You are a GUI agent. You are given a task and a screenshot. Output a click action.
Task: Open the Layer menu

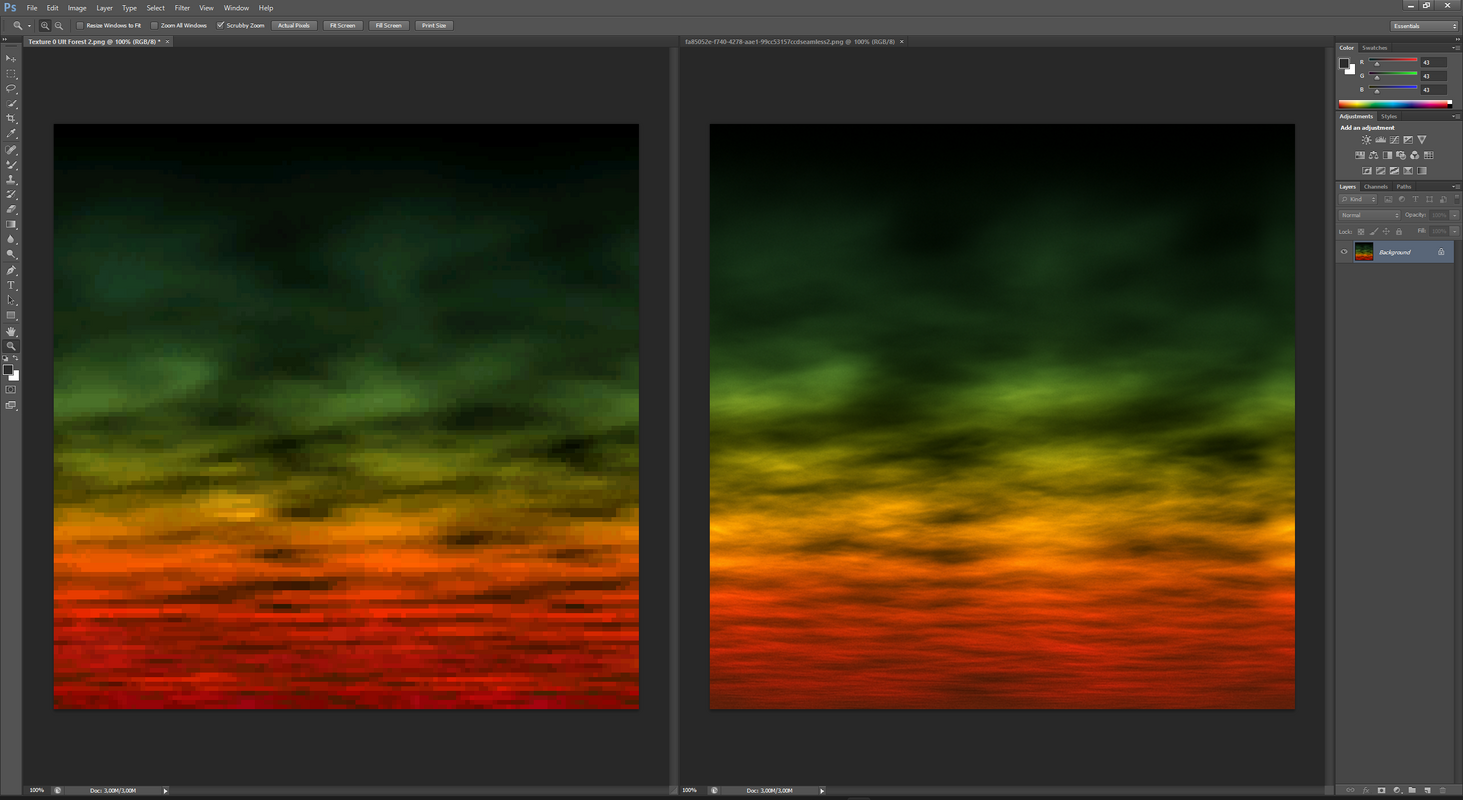click(x=105, y=8)
